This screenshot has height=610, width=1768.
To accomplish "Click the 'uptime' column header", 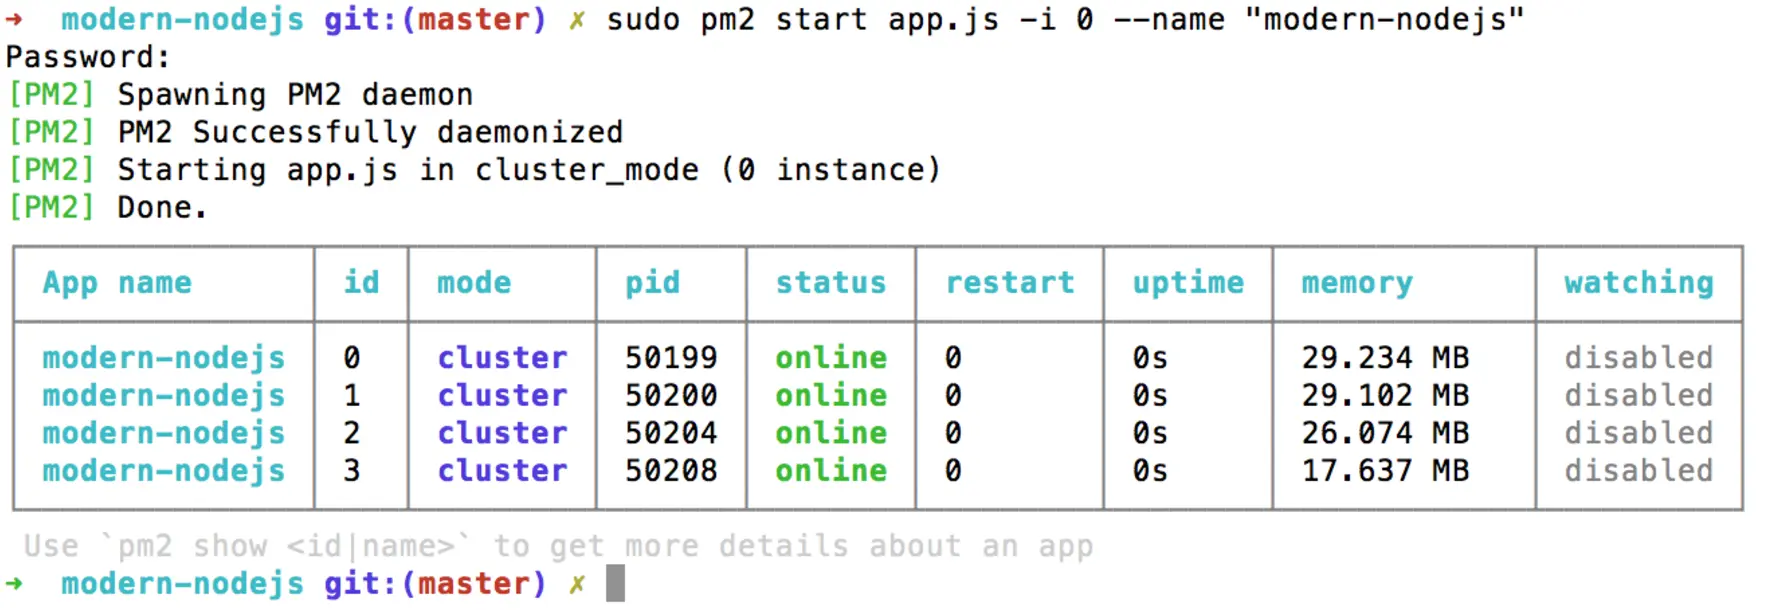I will [1188, 283].
